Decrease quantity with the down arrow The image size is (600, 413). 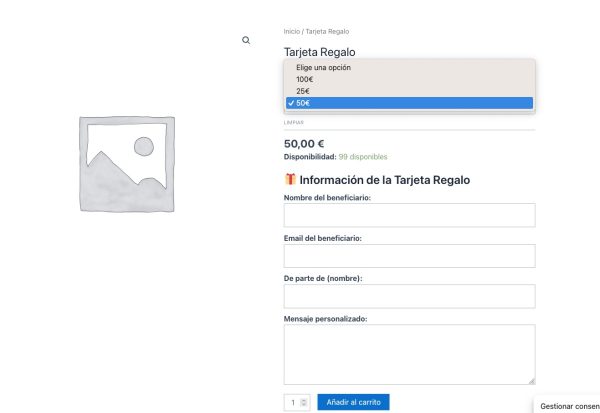click(x=304, y=405)
